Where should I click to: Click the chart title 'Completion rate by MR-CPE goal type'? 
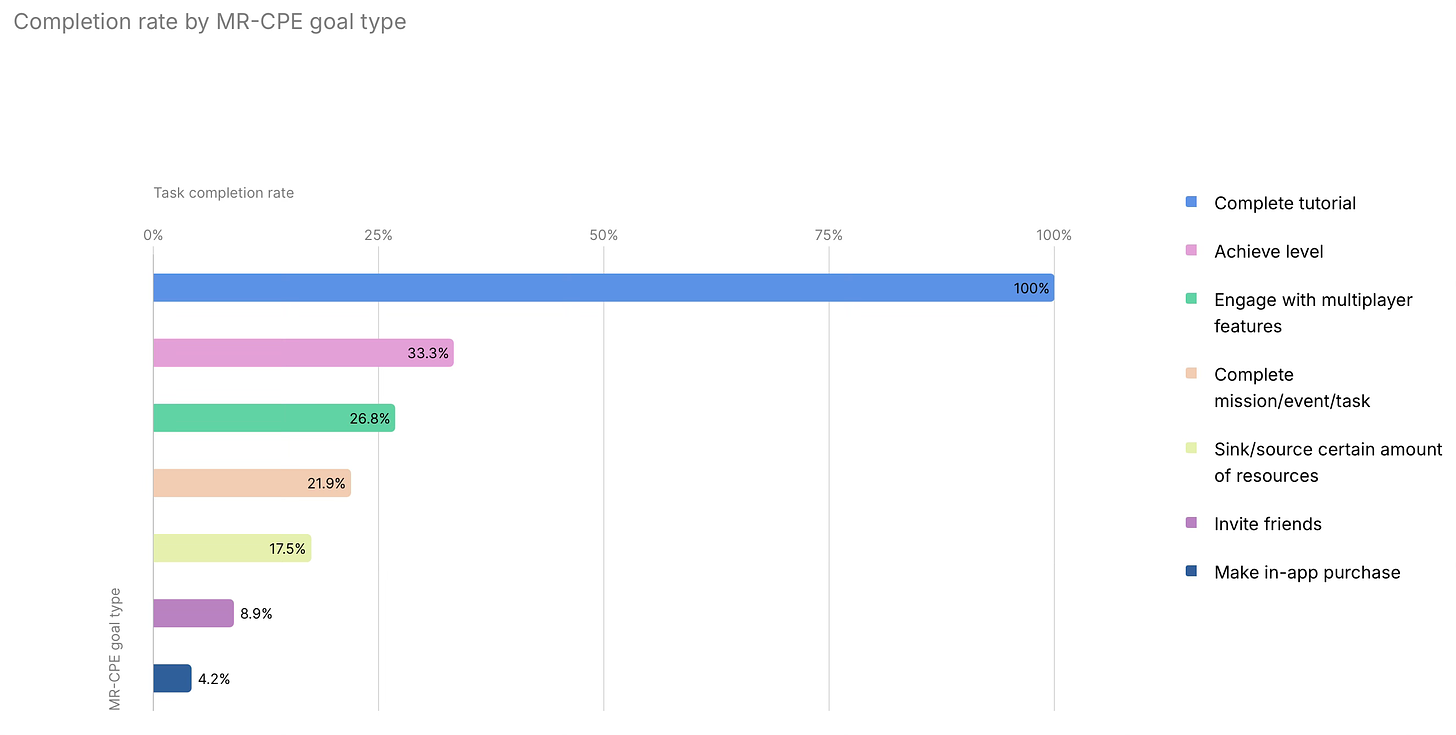(x=210, y=22)
